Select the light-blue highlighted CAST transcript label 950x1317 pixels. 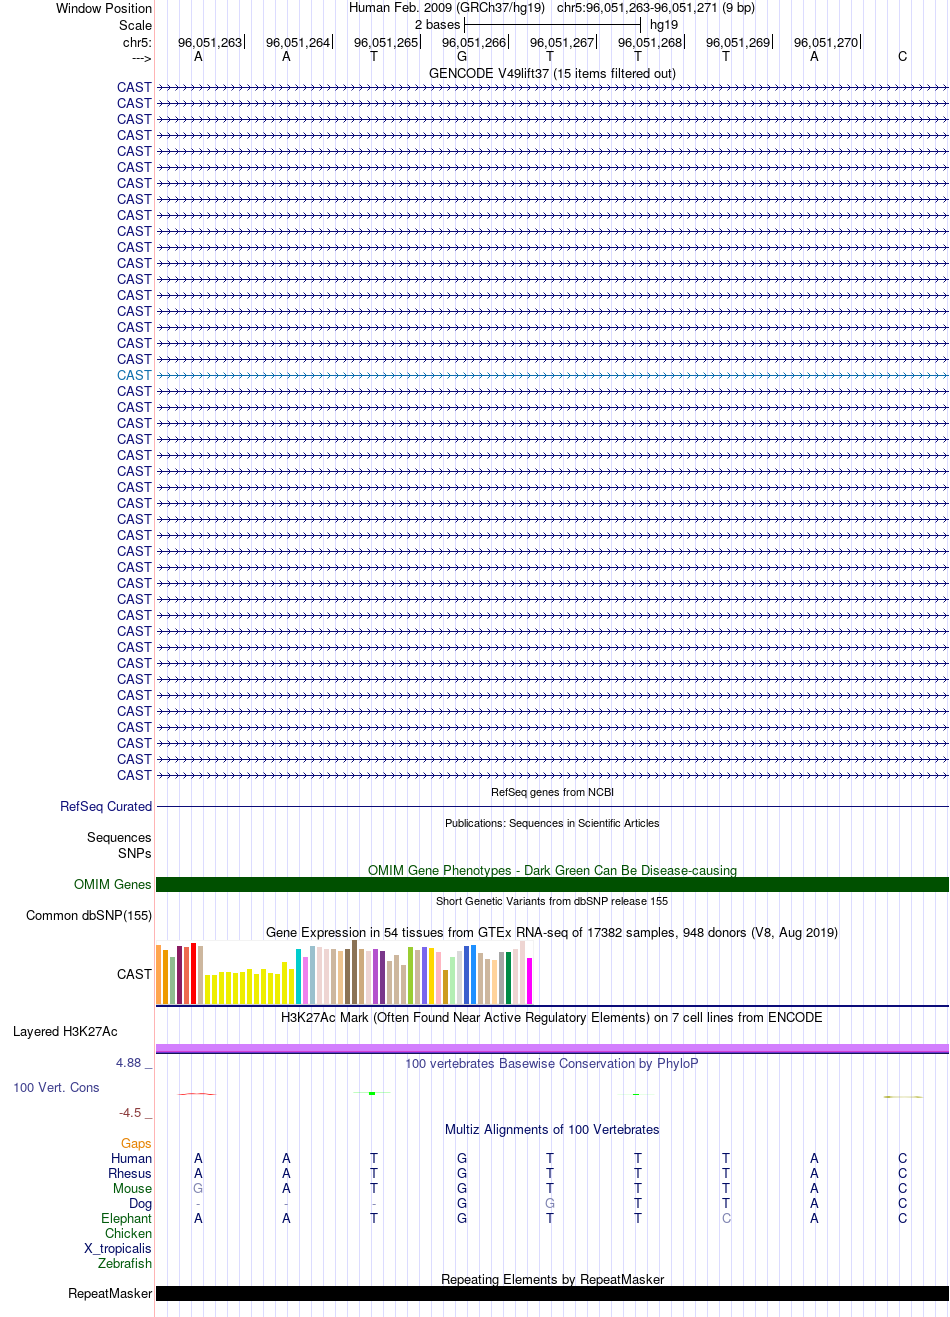pyautogui.click(x=134, y=375)
